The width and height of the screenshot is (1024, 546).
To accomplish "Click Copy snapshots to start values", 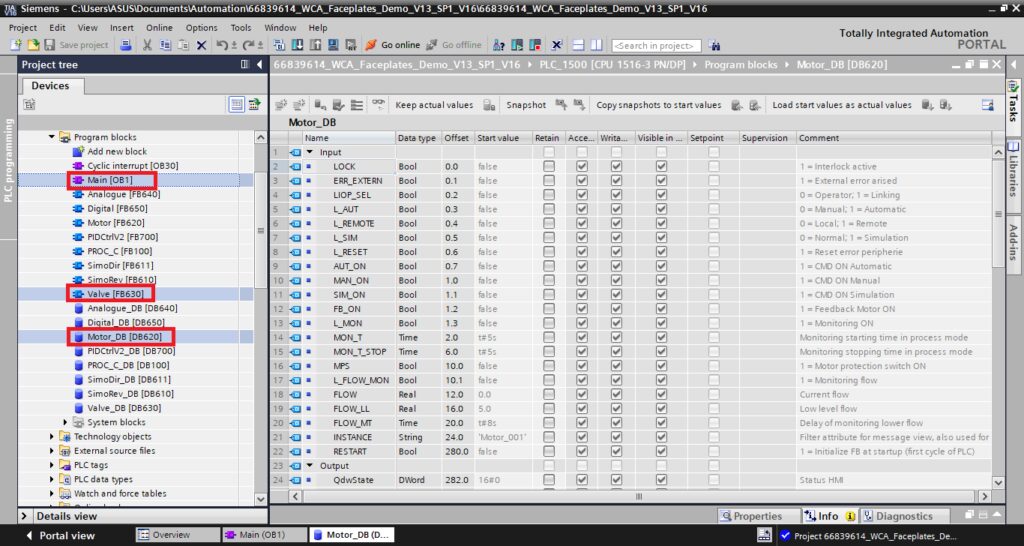I will (658, 104).
